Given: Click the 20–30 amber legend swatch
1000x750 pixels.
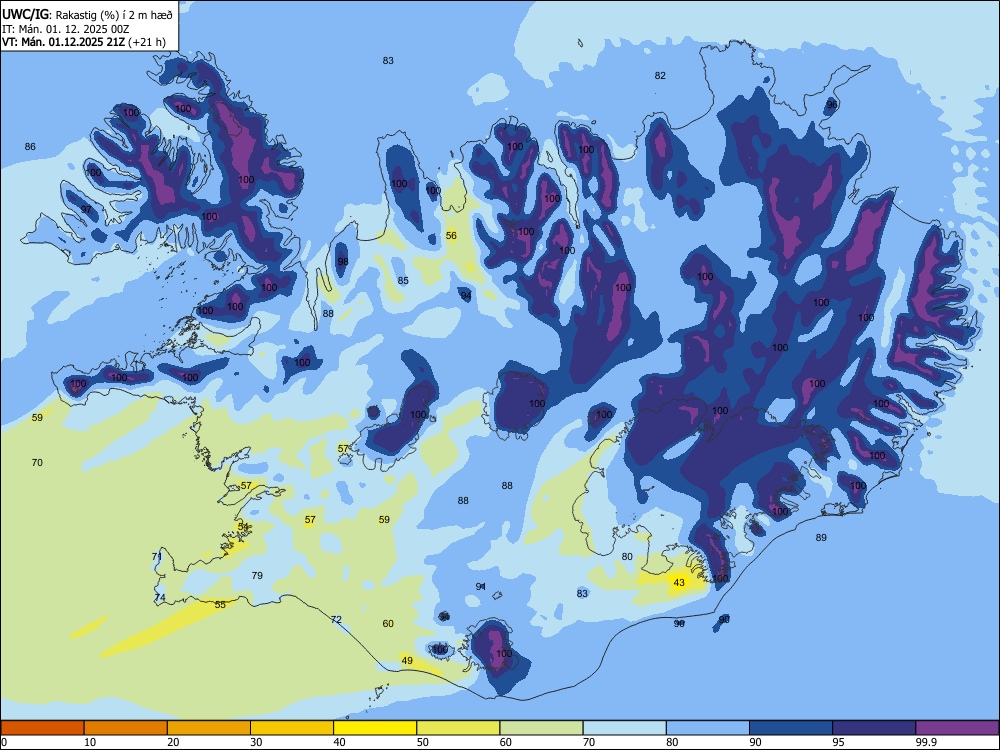Looking at the screenshot, I should pyautogui.click(x=209, y=728).
